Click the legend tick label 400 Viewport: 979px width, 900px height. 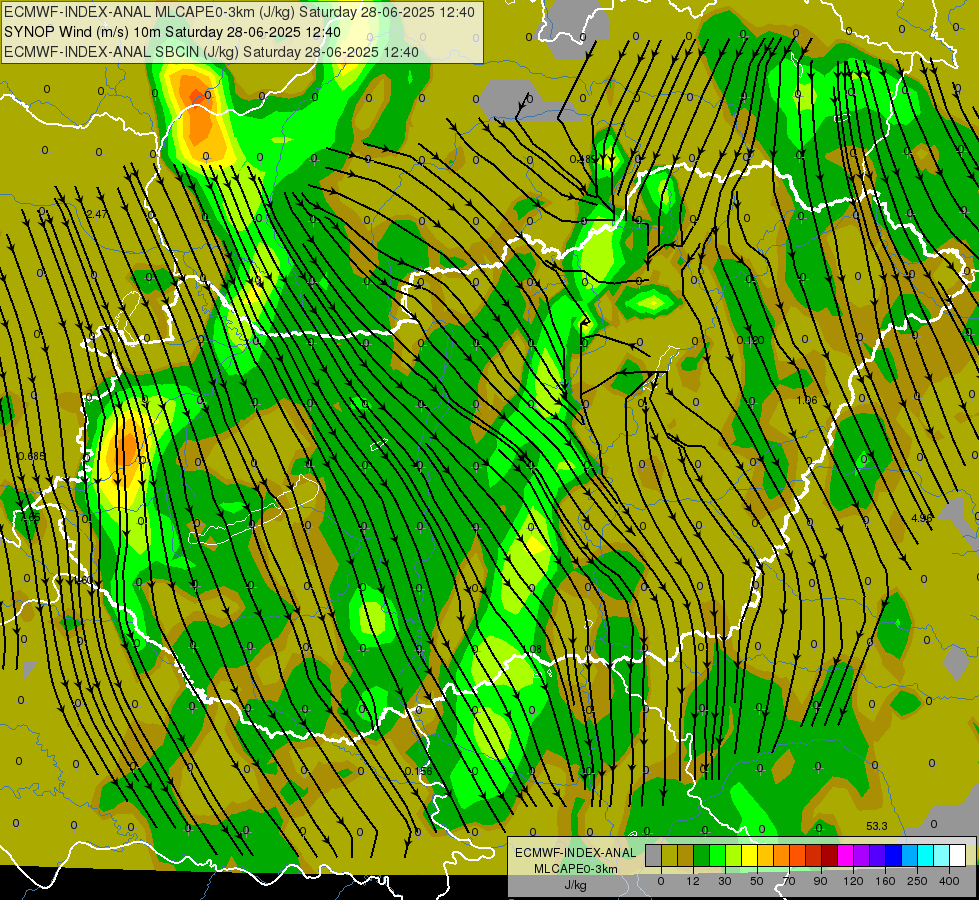(949, 881)
